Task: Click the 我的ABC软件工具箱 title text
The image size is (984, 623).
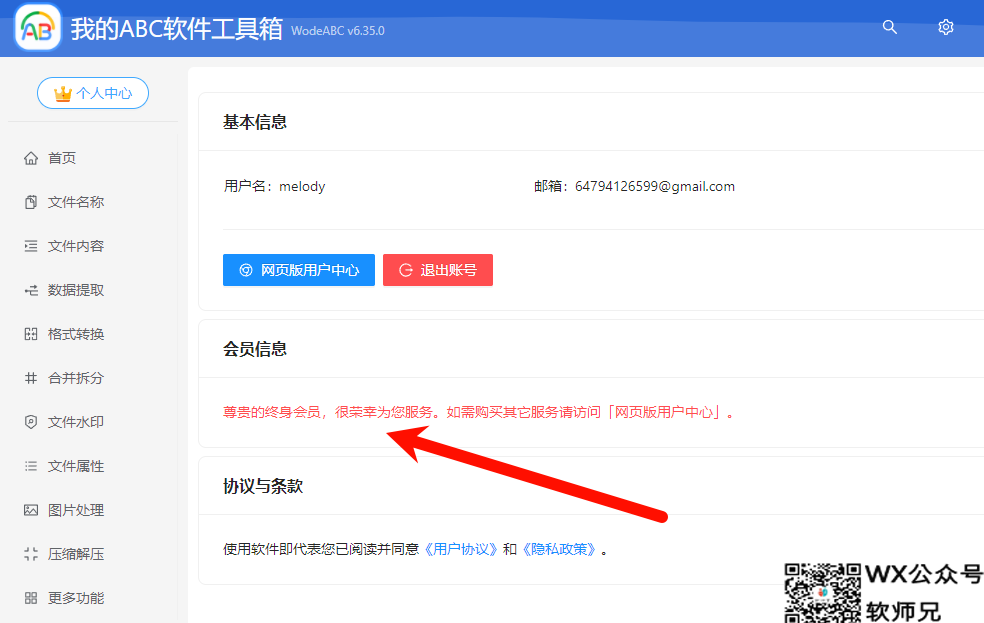Action: point(176,29)
